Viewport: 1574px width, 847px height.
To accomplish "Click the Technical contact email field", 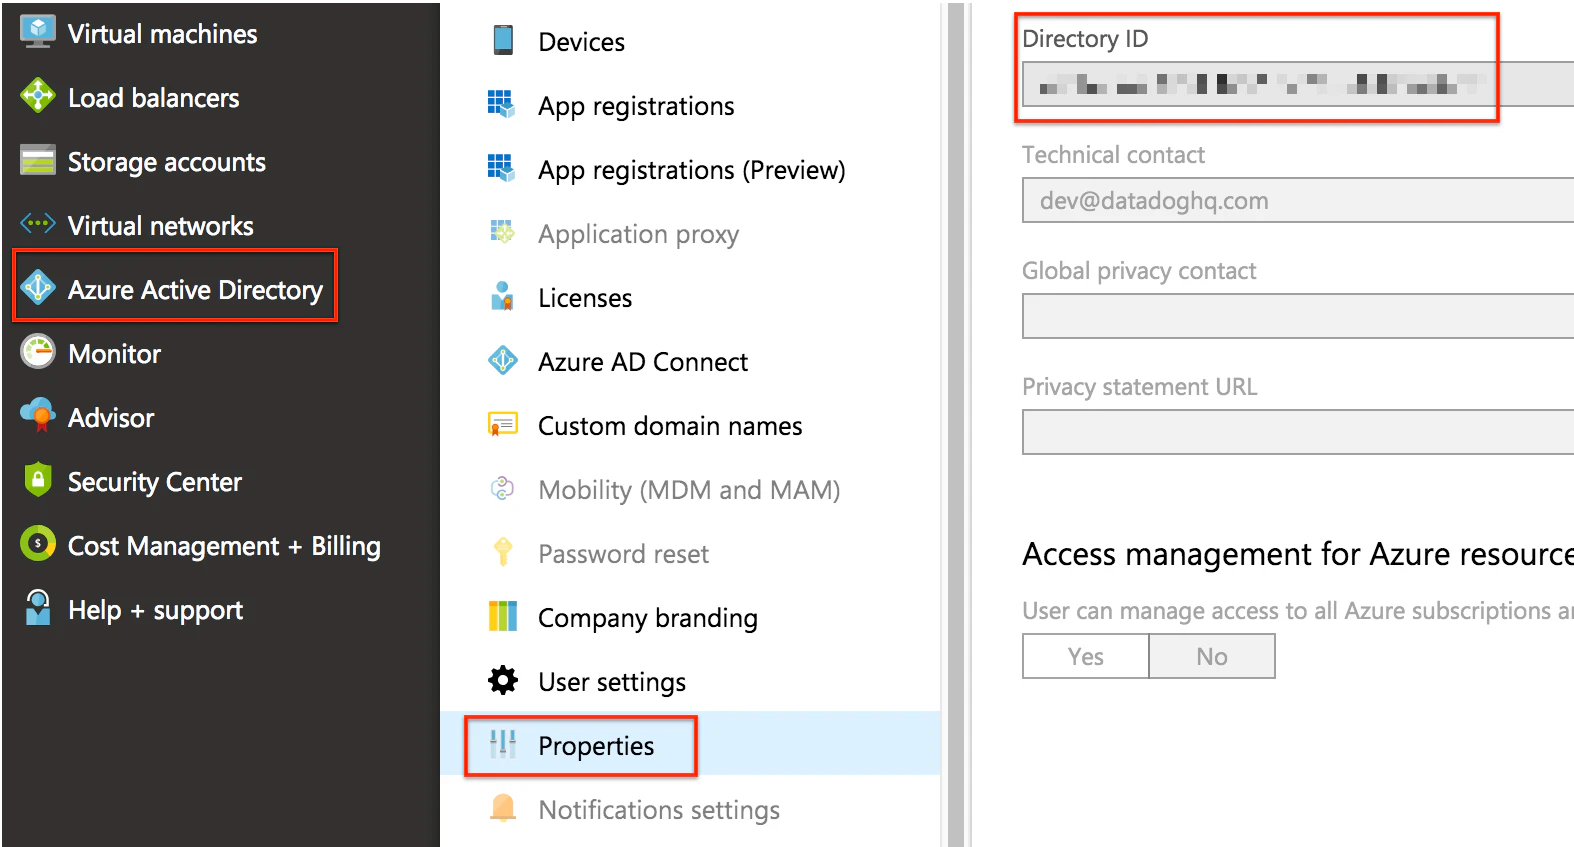I will click(x=1298, y=200).
